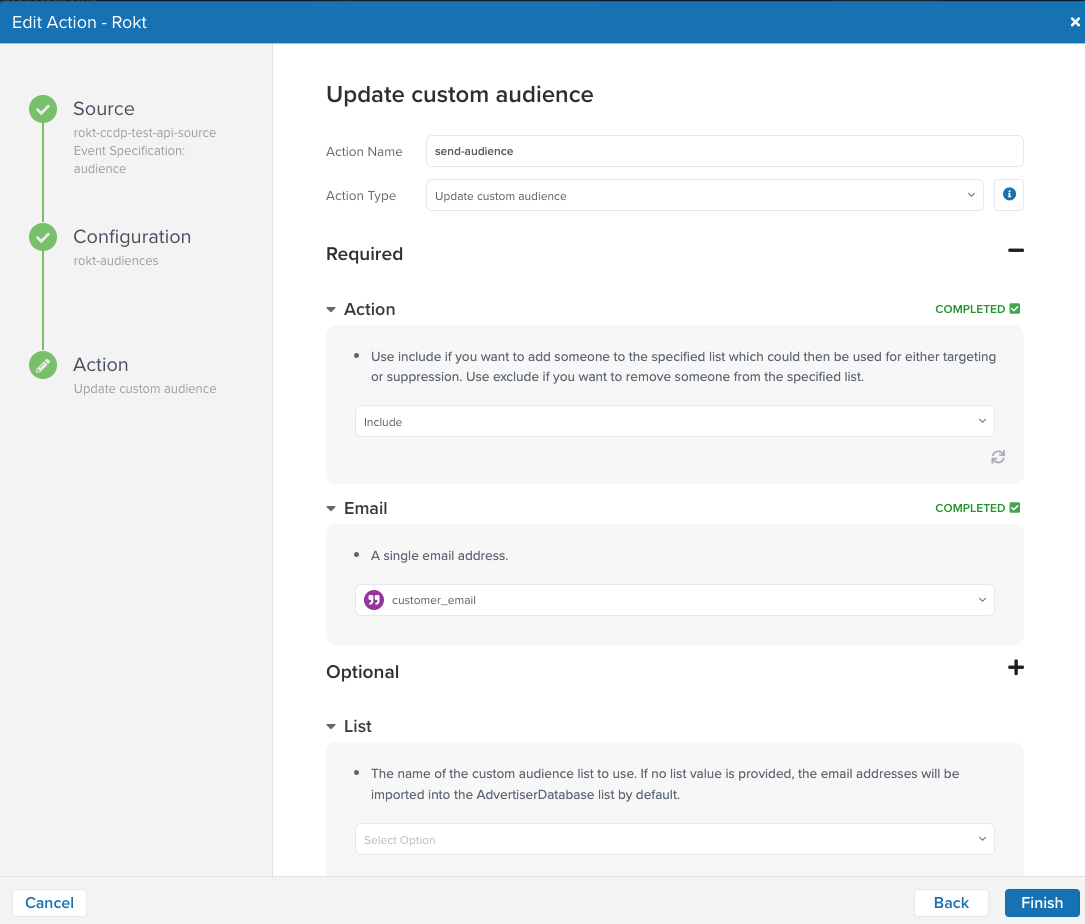The width and height of the screenshot is (1085, 924).
Task: Click the rokt-ccdp-test-api-source text
Action: coord(145,133)
